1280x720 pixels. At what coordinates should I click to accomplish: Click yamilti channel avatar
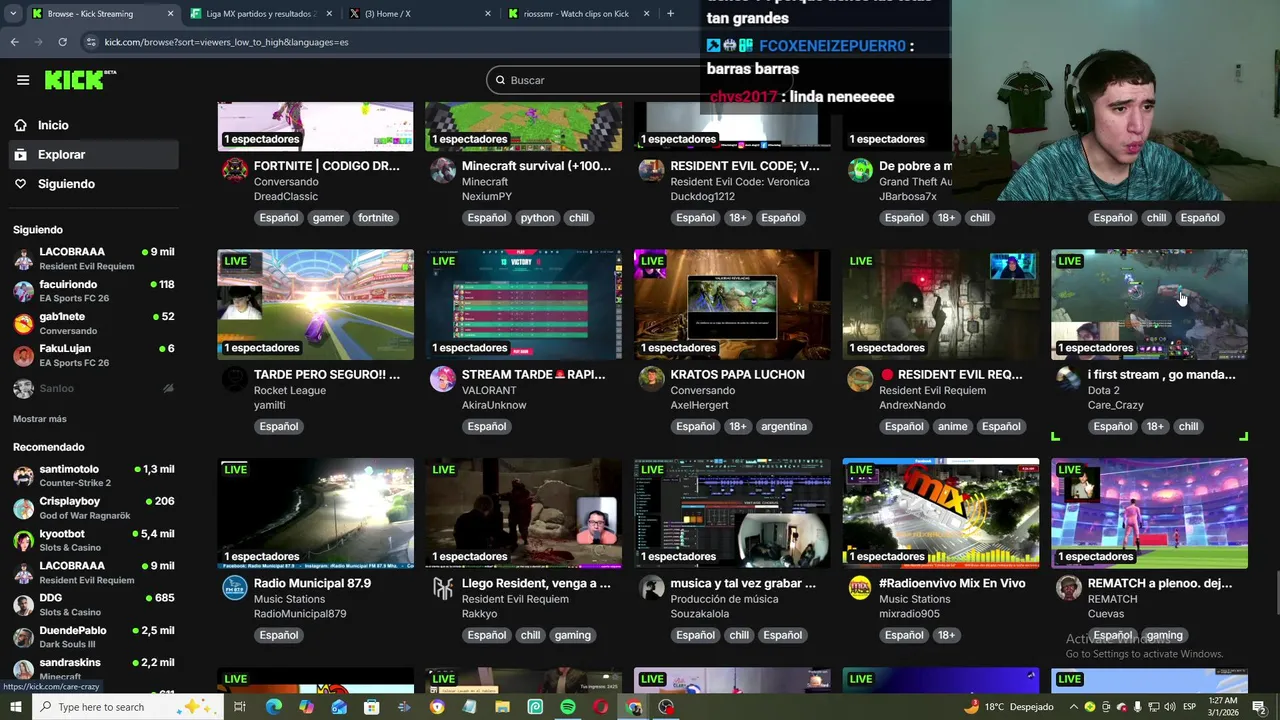(x=235, y=379)
